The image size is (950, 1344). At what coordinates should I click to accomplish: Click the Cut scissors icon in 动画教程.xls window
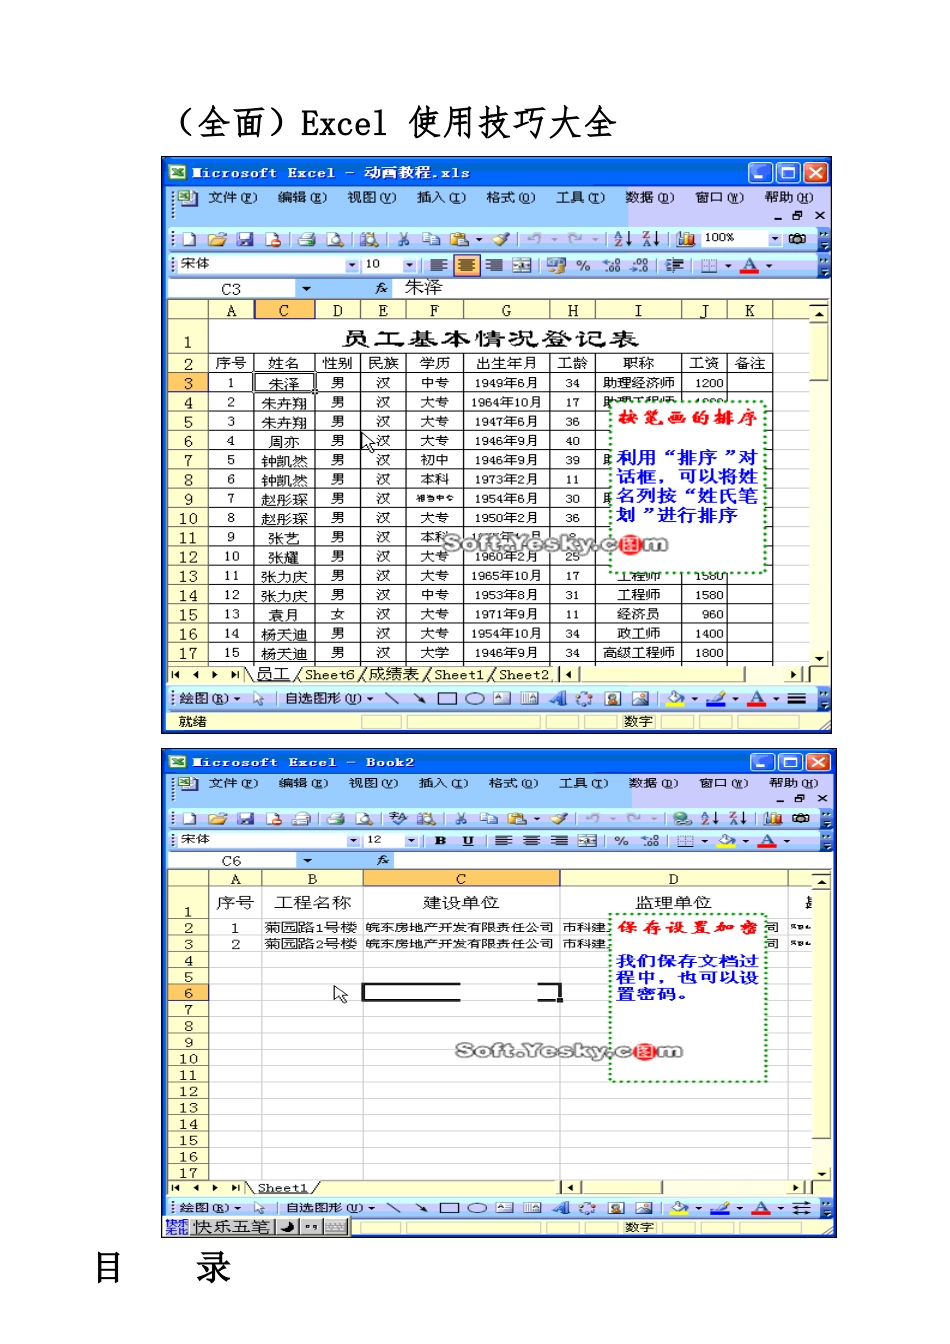[404, 239]
